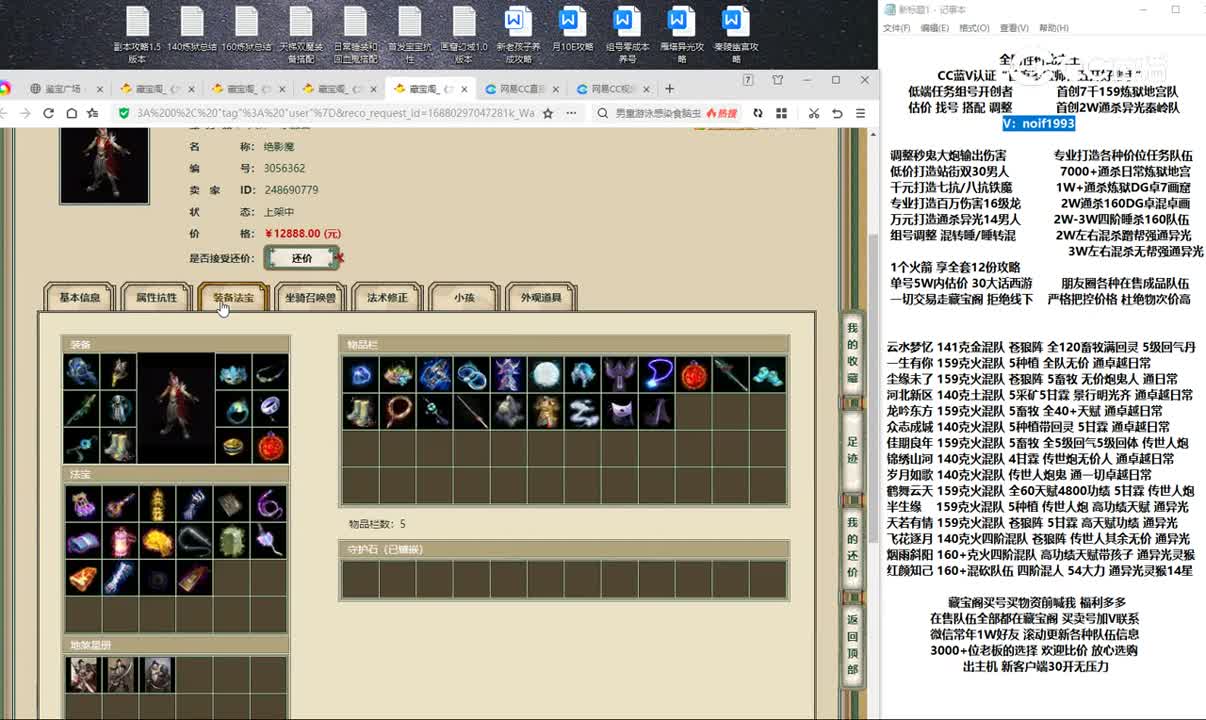Switch to 属性抗性 tab
The width and height of the screenshot is (1206, 720).
click(x=156, y=298)
